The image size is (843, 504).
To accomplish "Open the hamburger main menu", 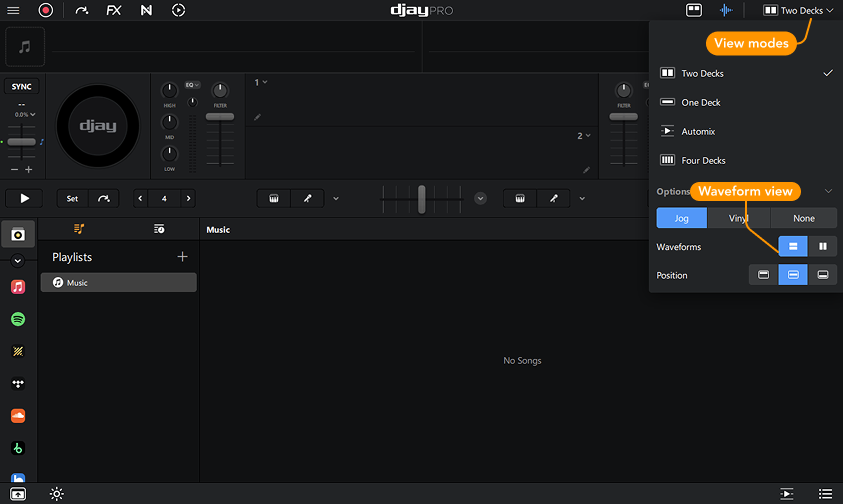I will tap(13, 10).
